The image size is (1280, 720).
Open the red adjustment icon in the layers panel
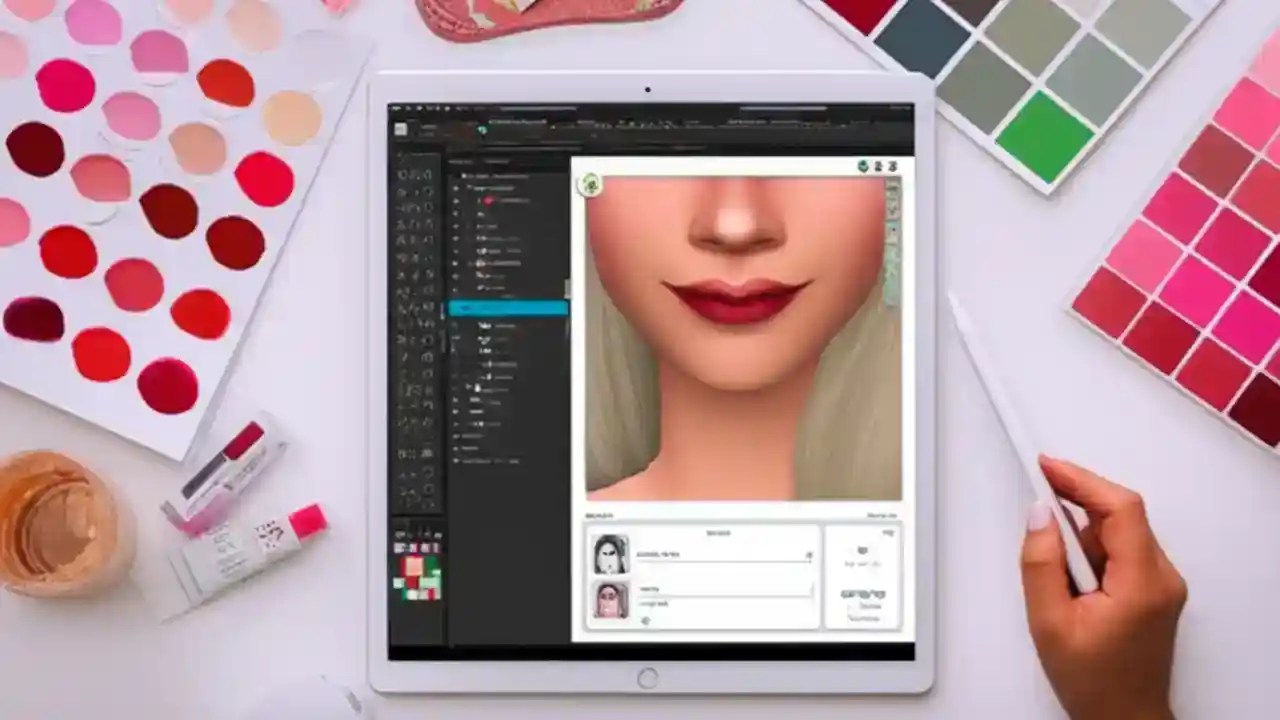pos(490,200)
